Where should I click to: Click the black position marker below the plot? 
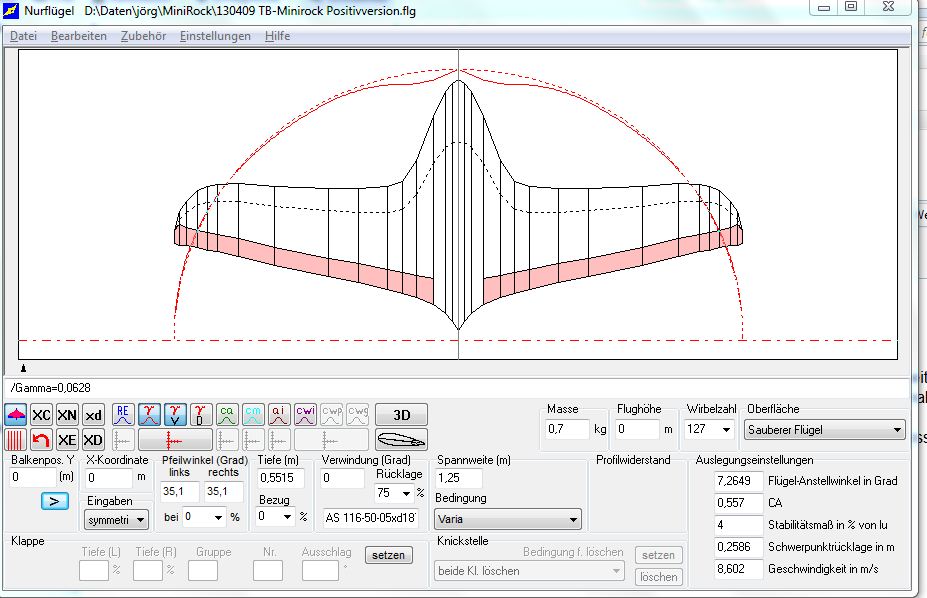(x=24, y=370)
